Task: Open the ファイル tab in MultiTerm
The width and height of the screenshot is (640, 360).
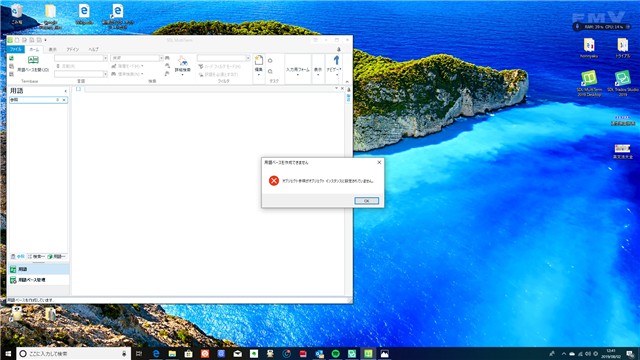Action: pos(16,49)
